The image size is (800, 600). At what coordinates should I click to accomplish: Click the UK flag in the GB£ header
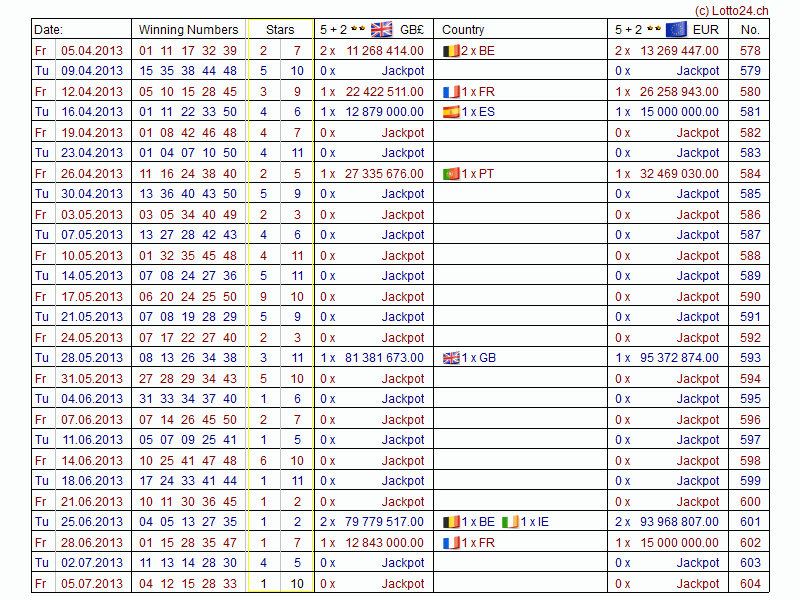click(382, 29)
